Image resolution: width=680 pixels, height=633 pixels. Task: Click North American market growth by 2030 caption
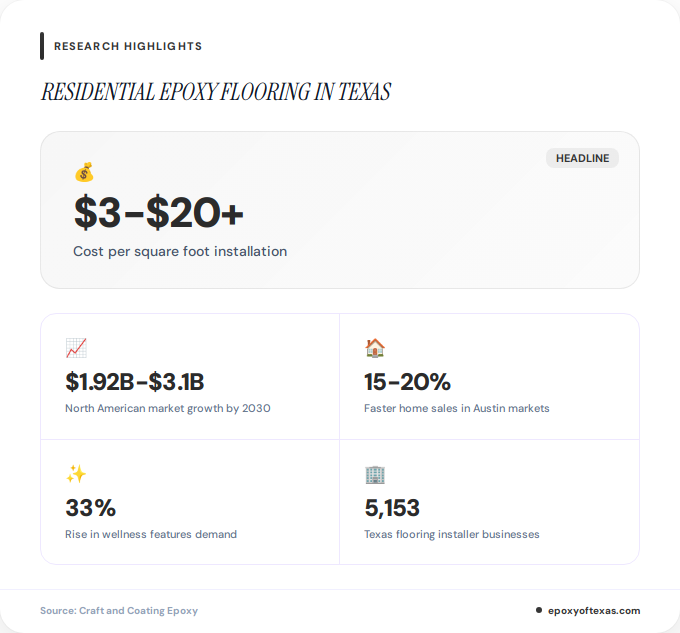(x=168, y=408)
